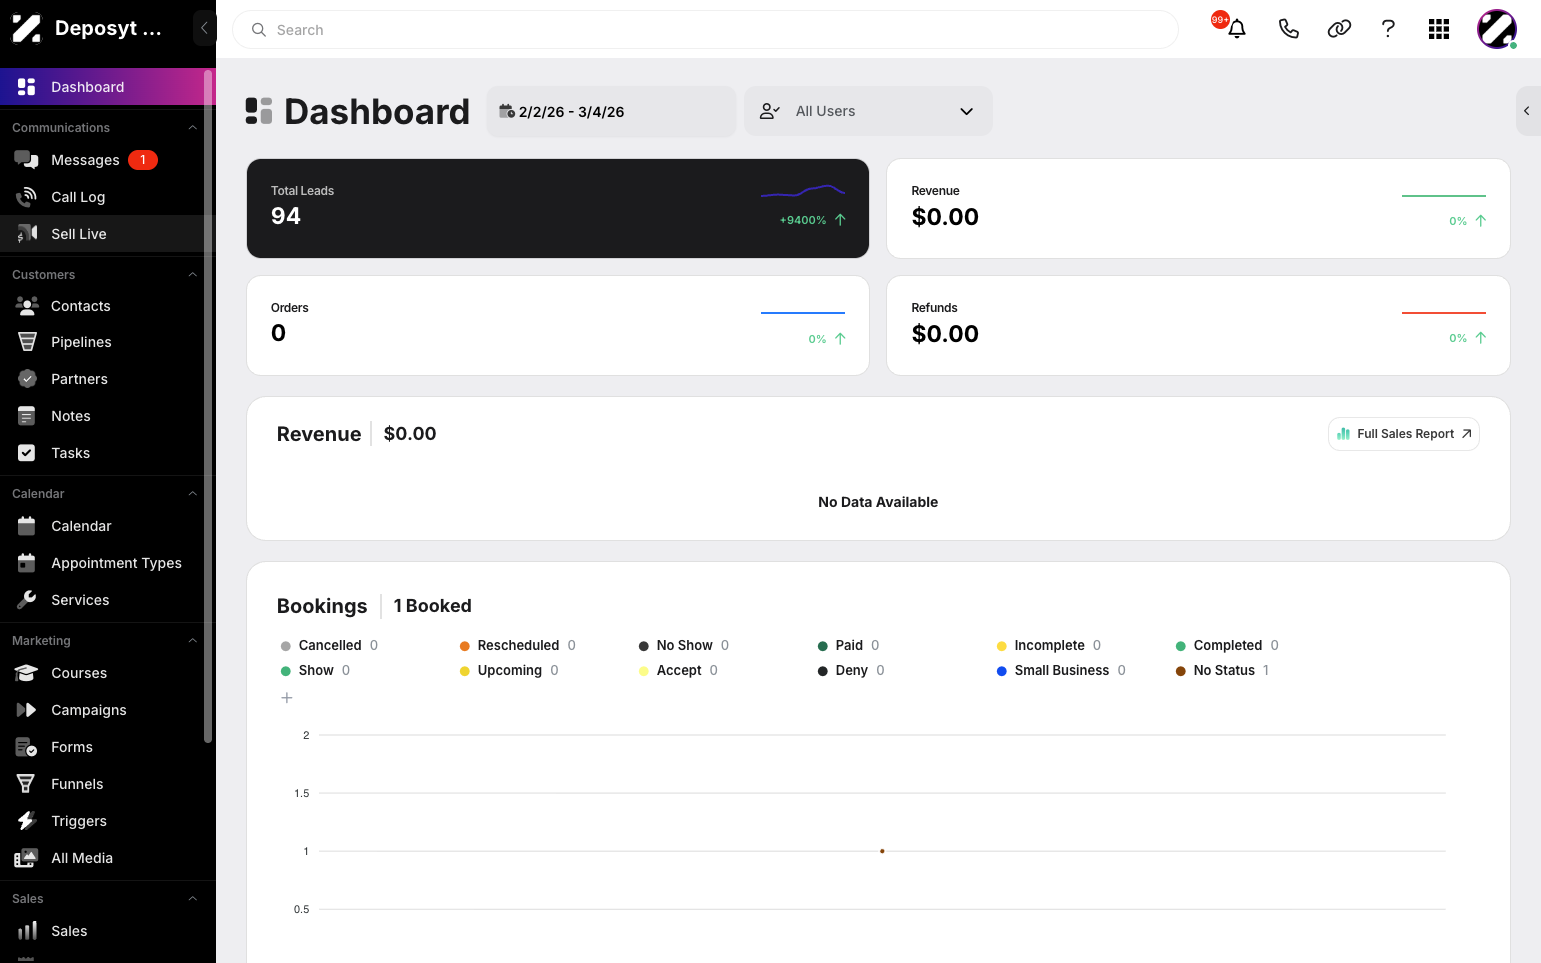1541x963 pixels.
Task: Click the Partners badge icon
Action: point(27,379)
